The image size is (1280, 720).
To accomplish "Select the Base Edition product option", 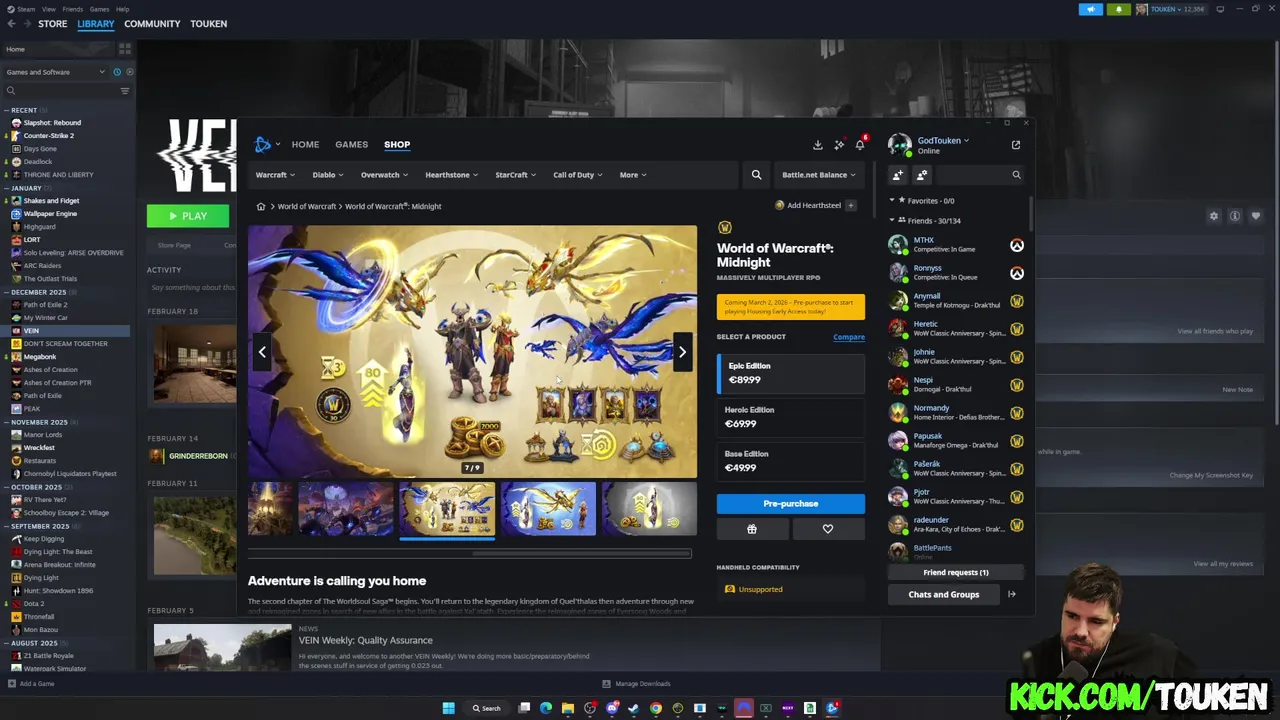I will pyautogui.click(x=791, y=461).
